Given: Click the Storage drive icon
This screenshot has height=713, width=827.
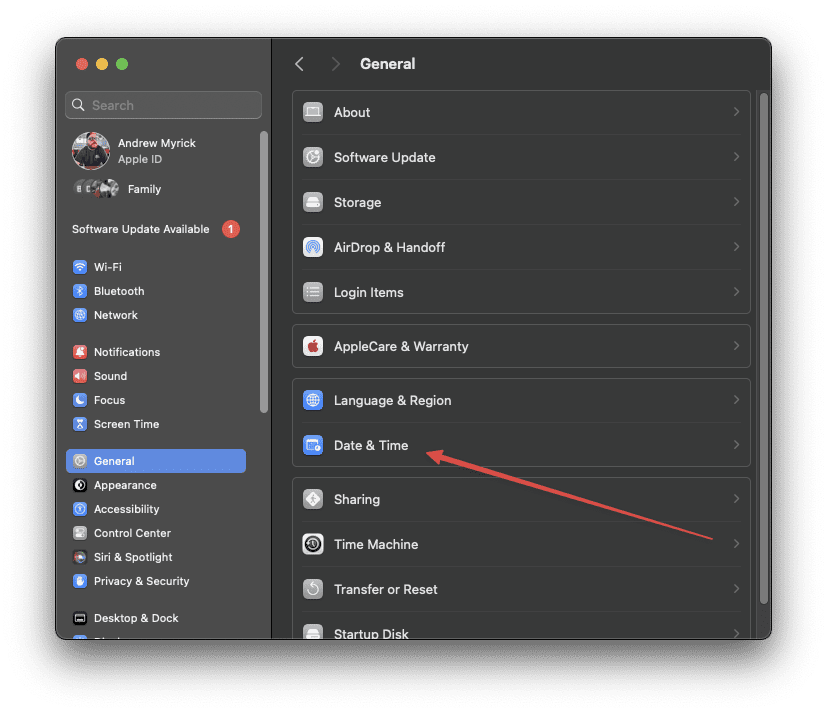Looking at the screenshot, I should click(313, 203).
